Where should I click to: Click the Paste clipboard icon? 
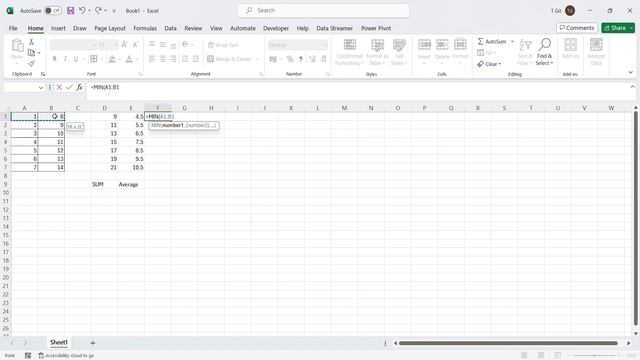17,45
